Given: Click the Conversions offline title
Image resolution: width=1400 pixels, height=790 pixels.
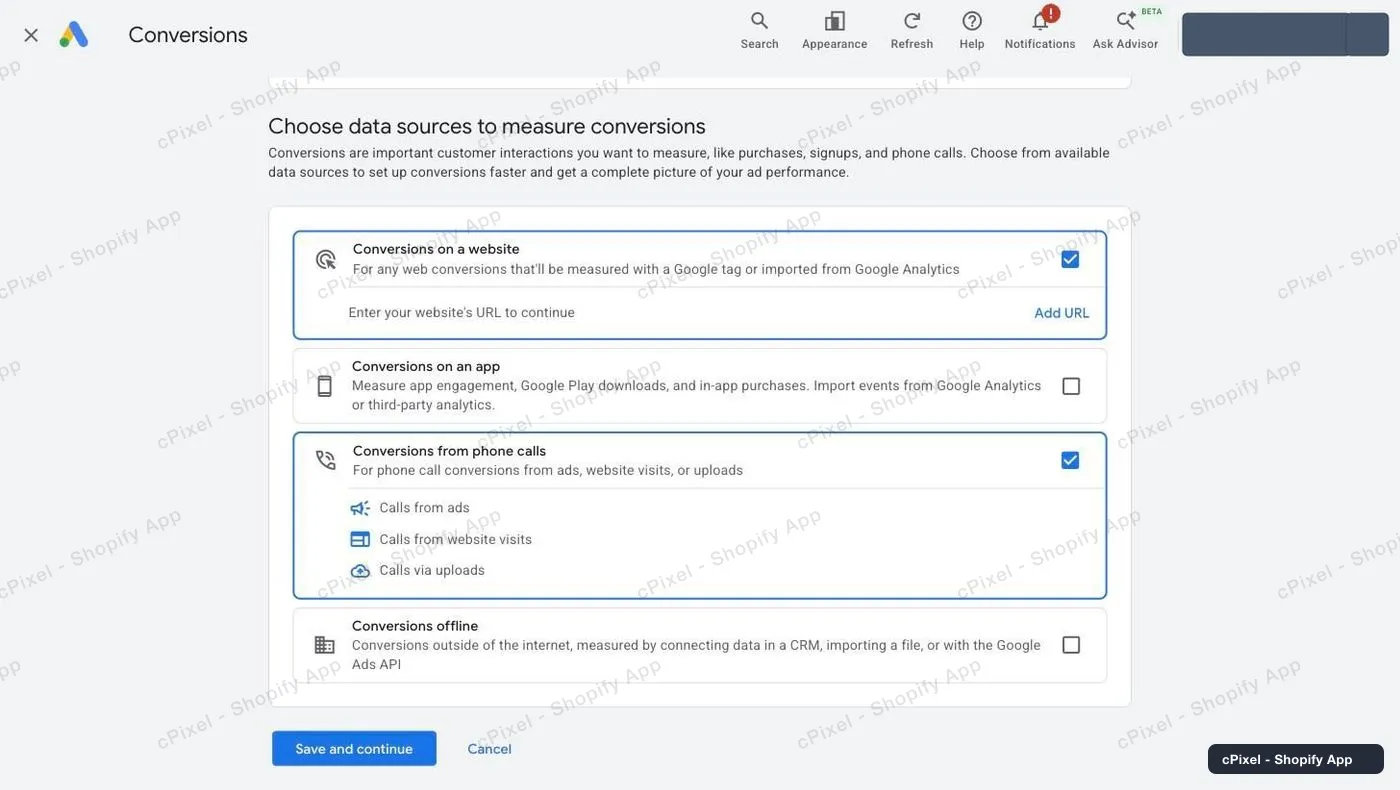Looking at the screenshot, I should coord(415,626).
